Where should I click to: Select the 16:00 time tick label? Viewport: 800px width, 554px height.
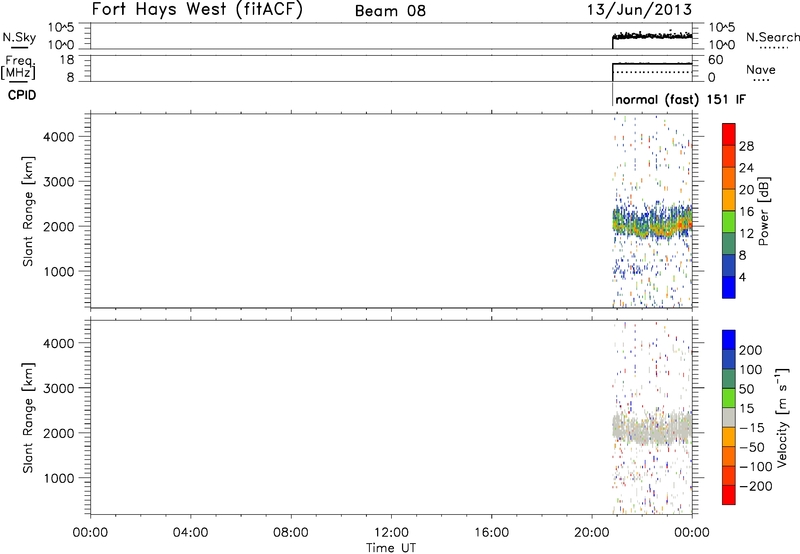click(x=491, y=533)
